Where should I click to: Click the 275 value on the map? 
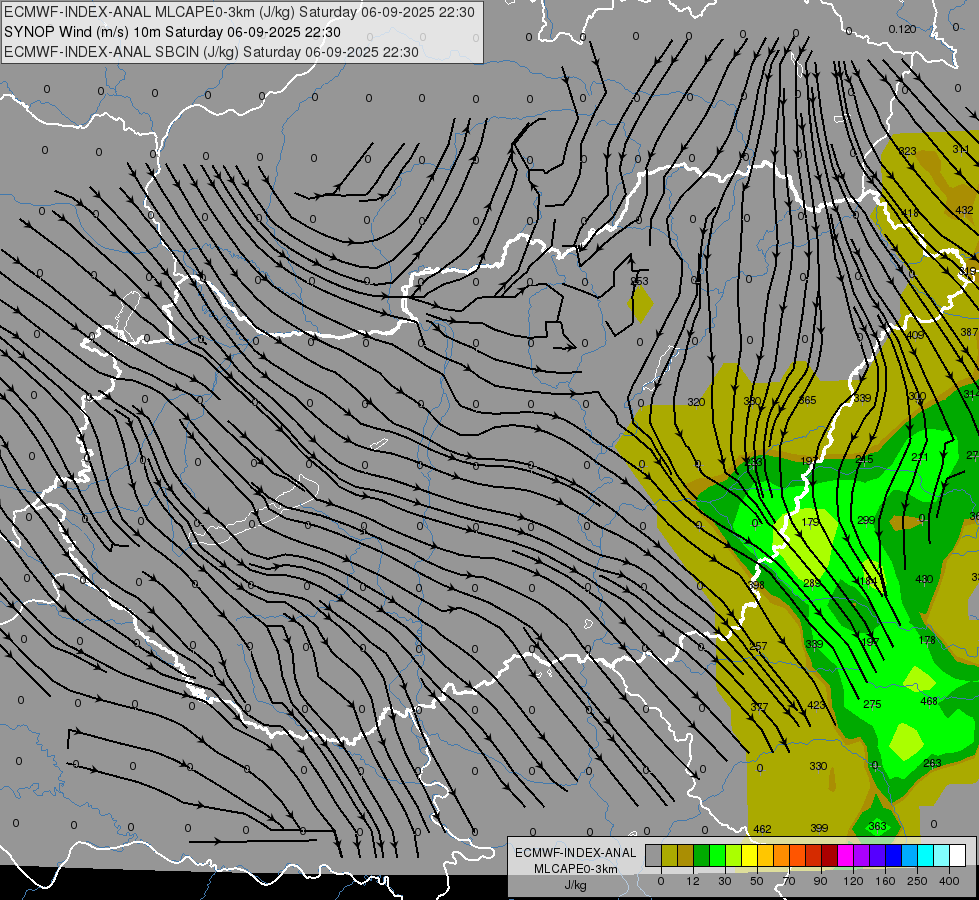(x=872, y=704)
